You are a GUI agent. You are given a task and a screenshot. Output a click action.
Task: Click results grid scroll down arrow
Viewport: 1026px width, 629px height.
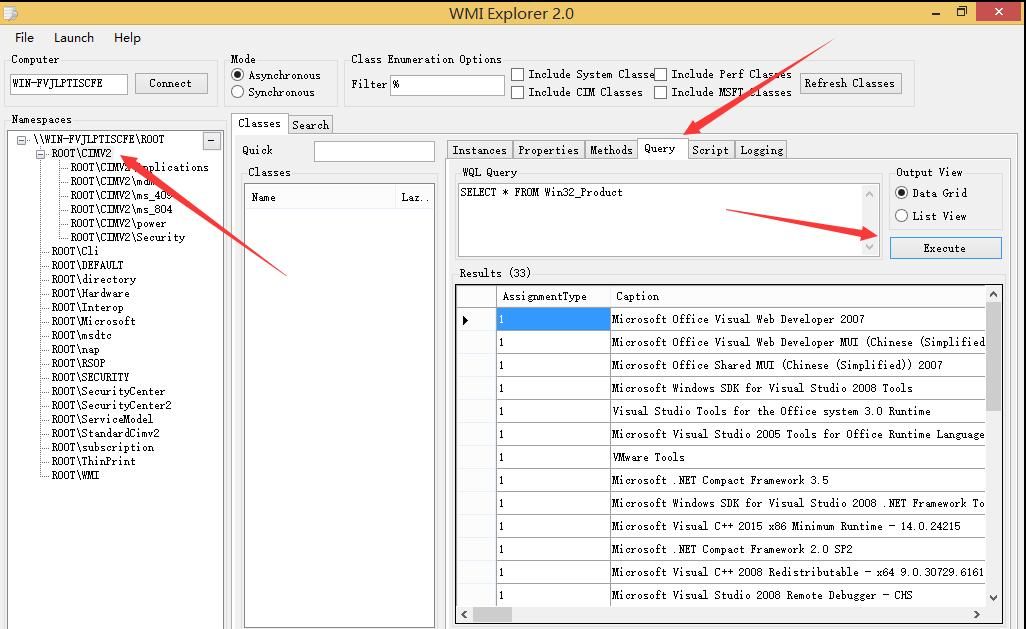(993, 598)
